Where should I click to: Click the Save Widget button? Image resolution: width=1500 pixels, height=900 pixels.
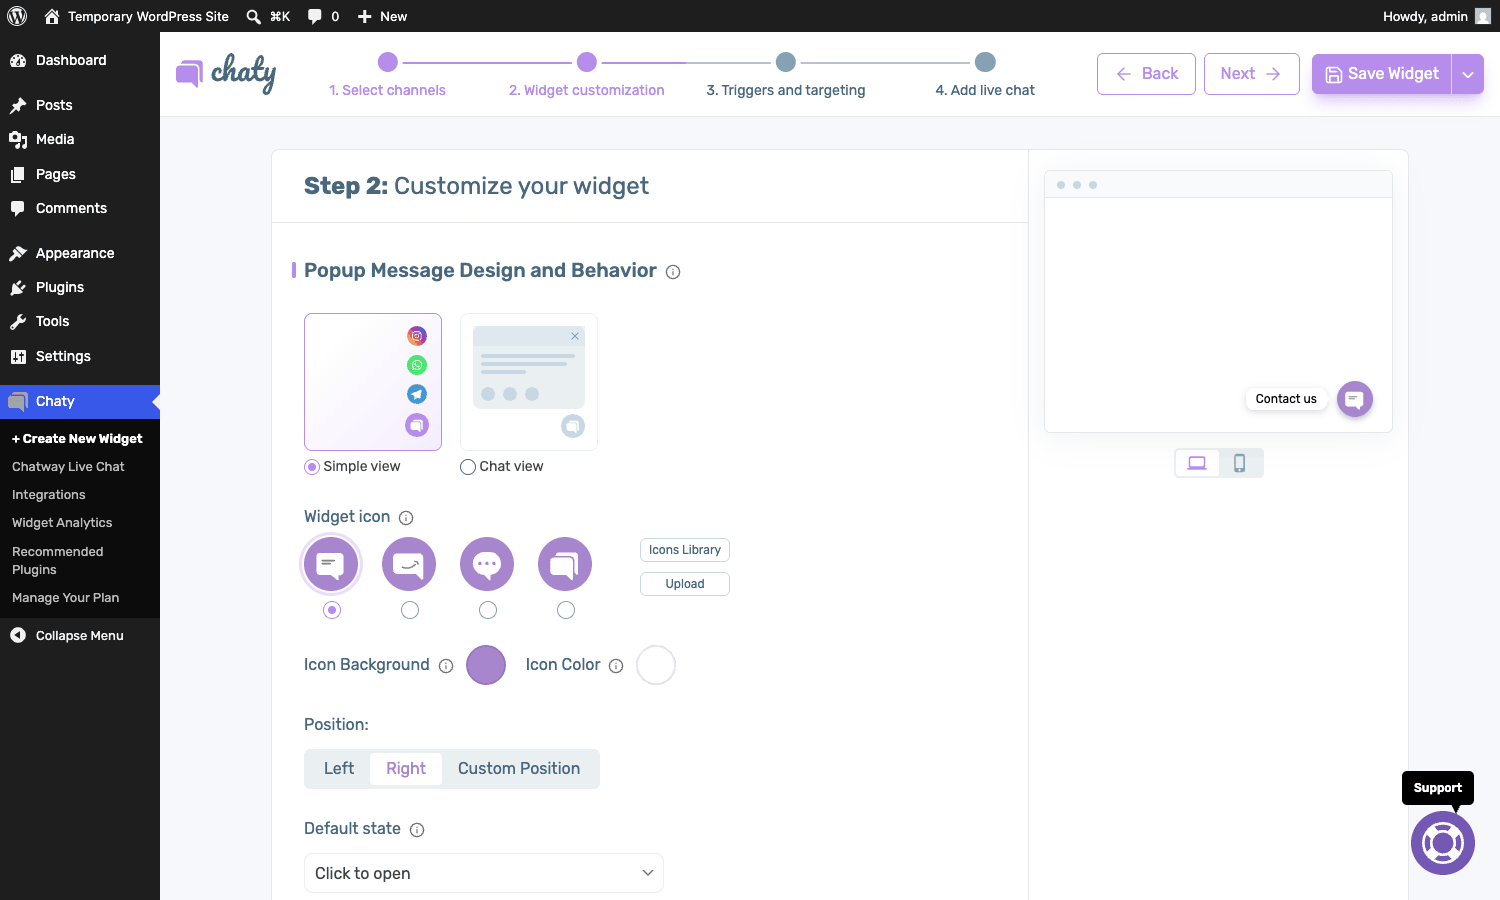pos(1382,74)
